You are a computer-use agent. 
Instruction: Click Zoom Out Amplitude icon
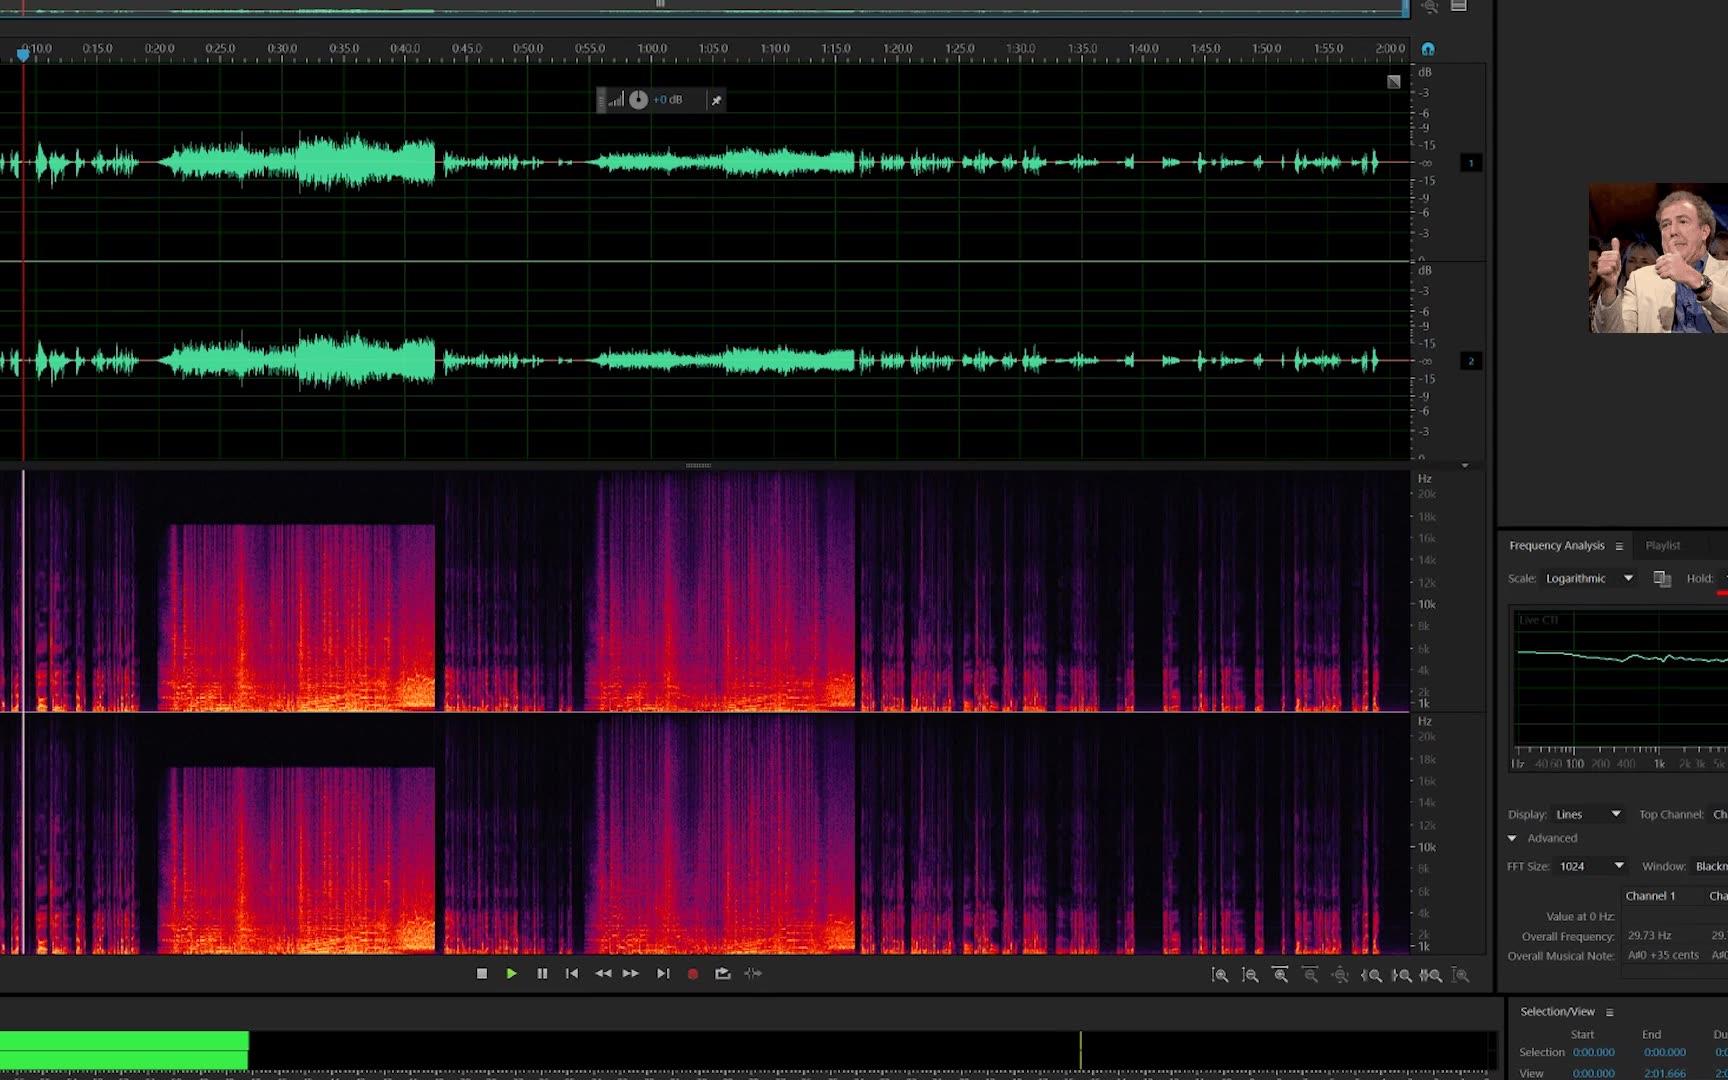1250,975
